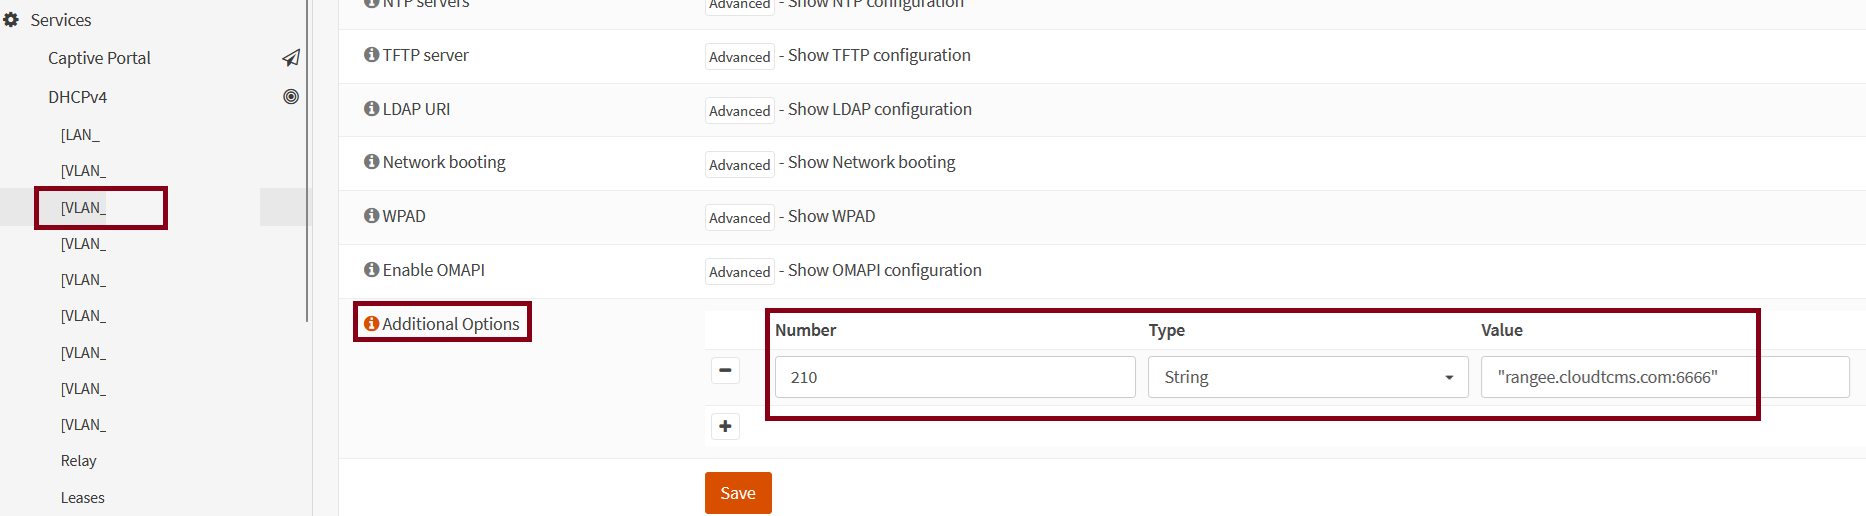Remove option row with minus button
The width and height of the screenshot is (1866, 516).
725,370
